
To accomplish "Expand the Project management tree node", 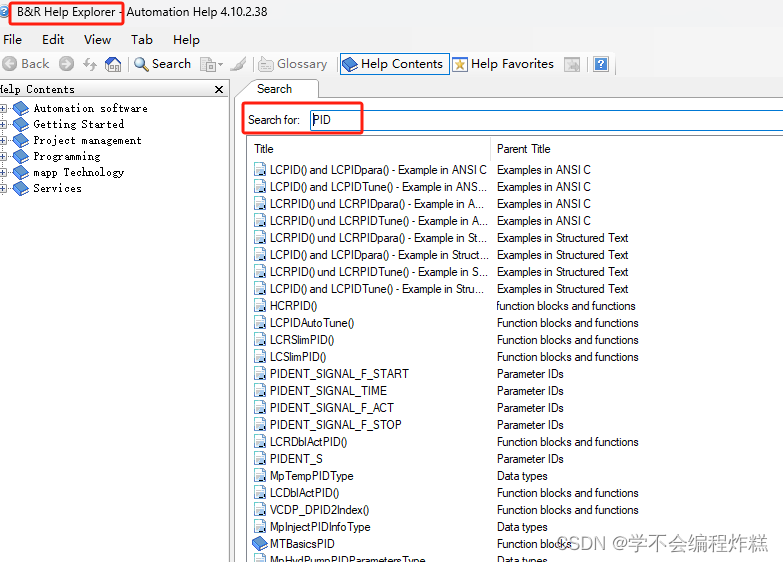I will 3,140.
